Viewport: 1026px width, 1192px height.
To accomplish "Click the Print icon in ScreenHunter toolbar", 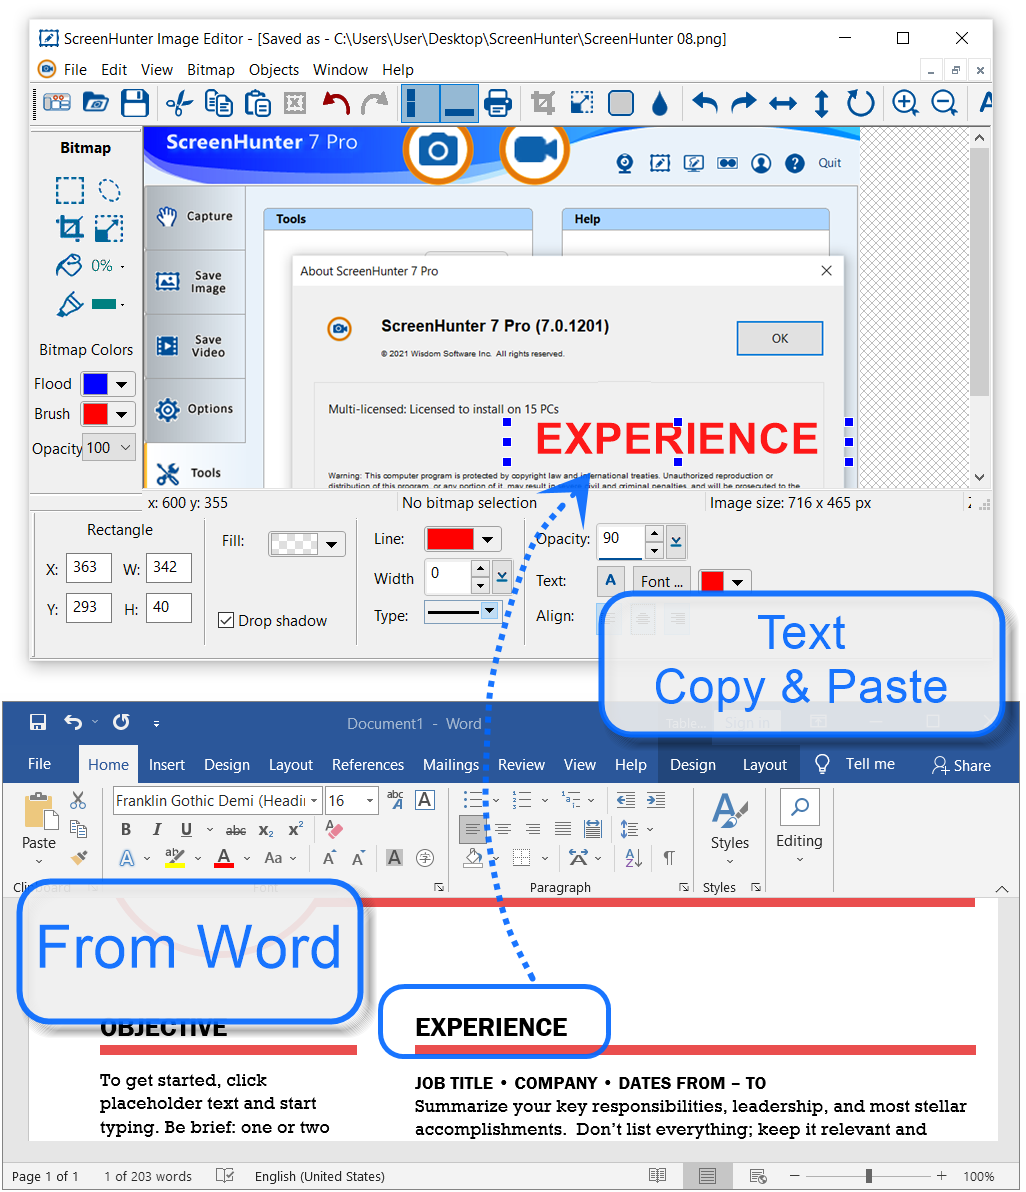I will [x=497, y=103].
